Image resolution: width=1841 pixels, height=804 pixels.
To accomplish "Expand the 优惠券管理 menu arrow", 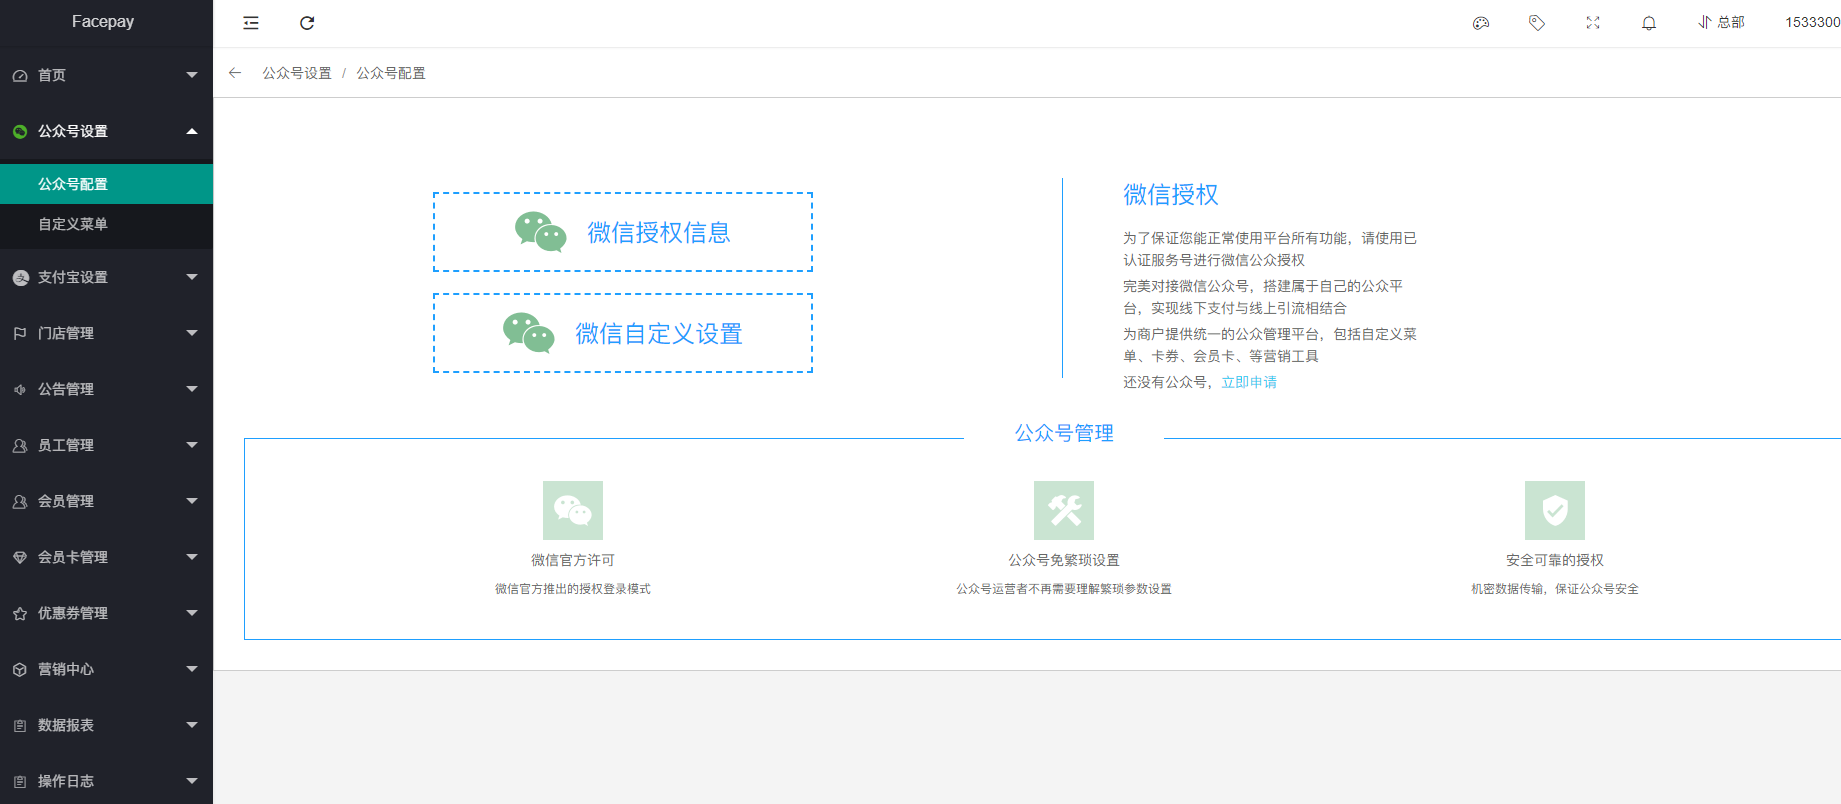I will [x=192, y=613].
